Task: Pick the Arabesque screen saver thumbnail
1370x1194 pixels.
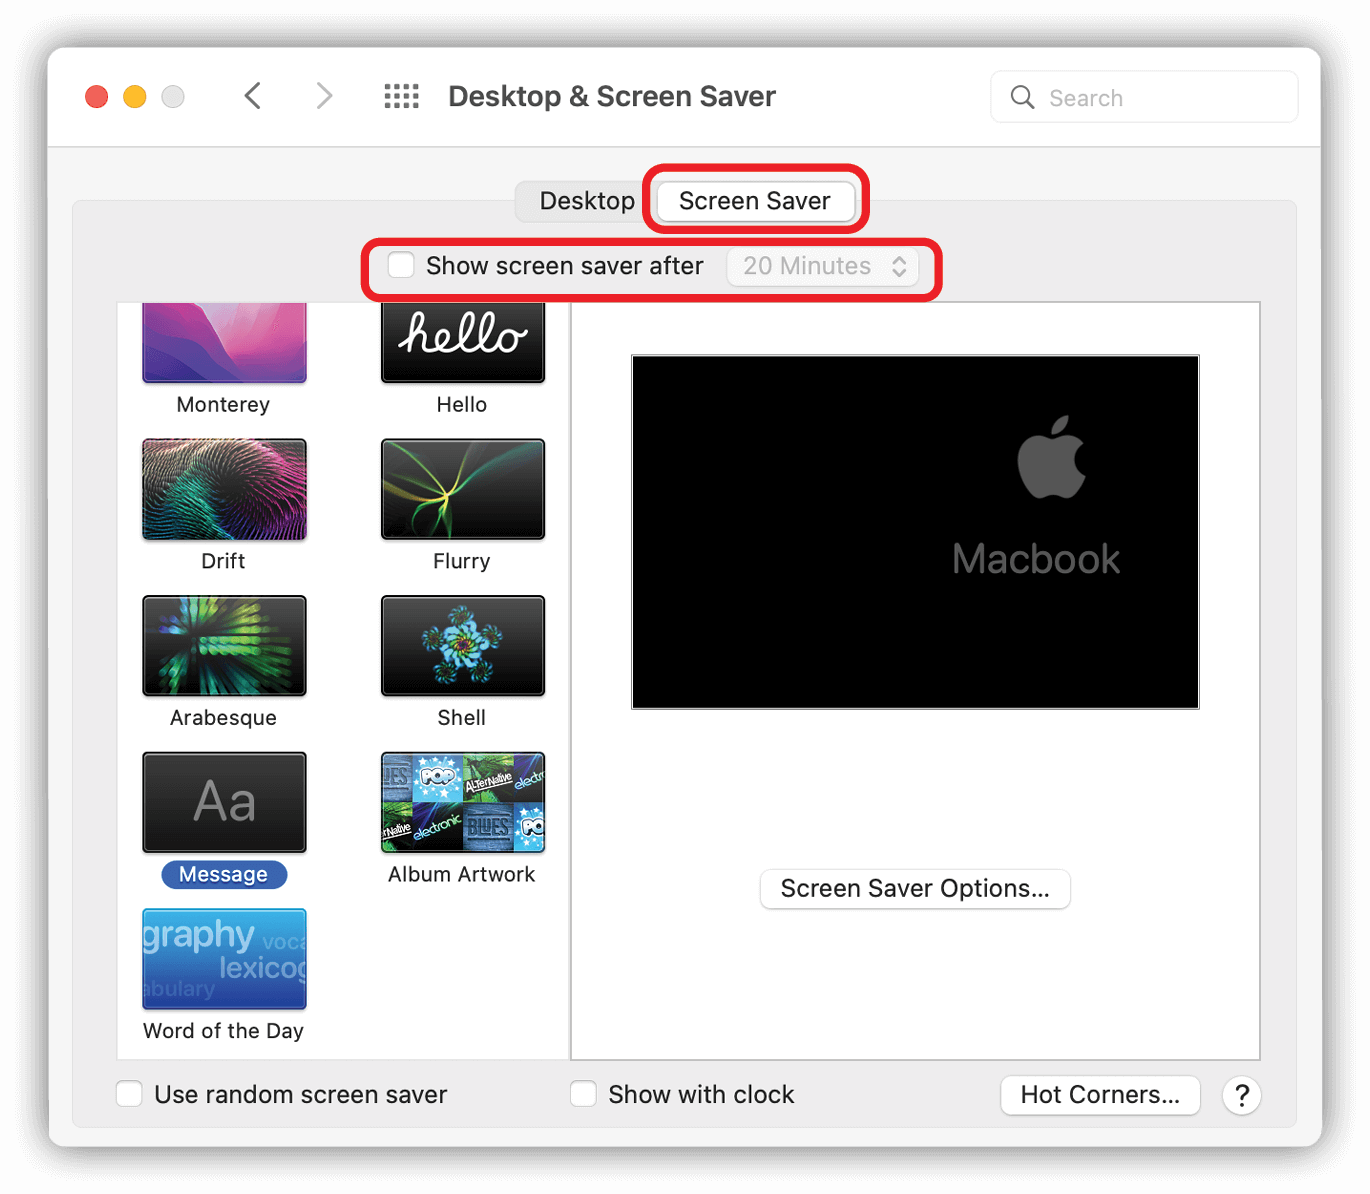Action: (x=224, y=646)
